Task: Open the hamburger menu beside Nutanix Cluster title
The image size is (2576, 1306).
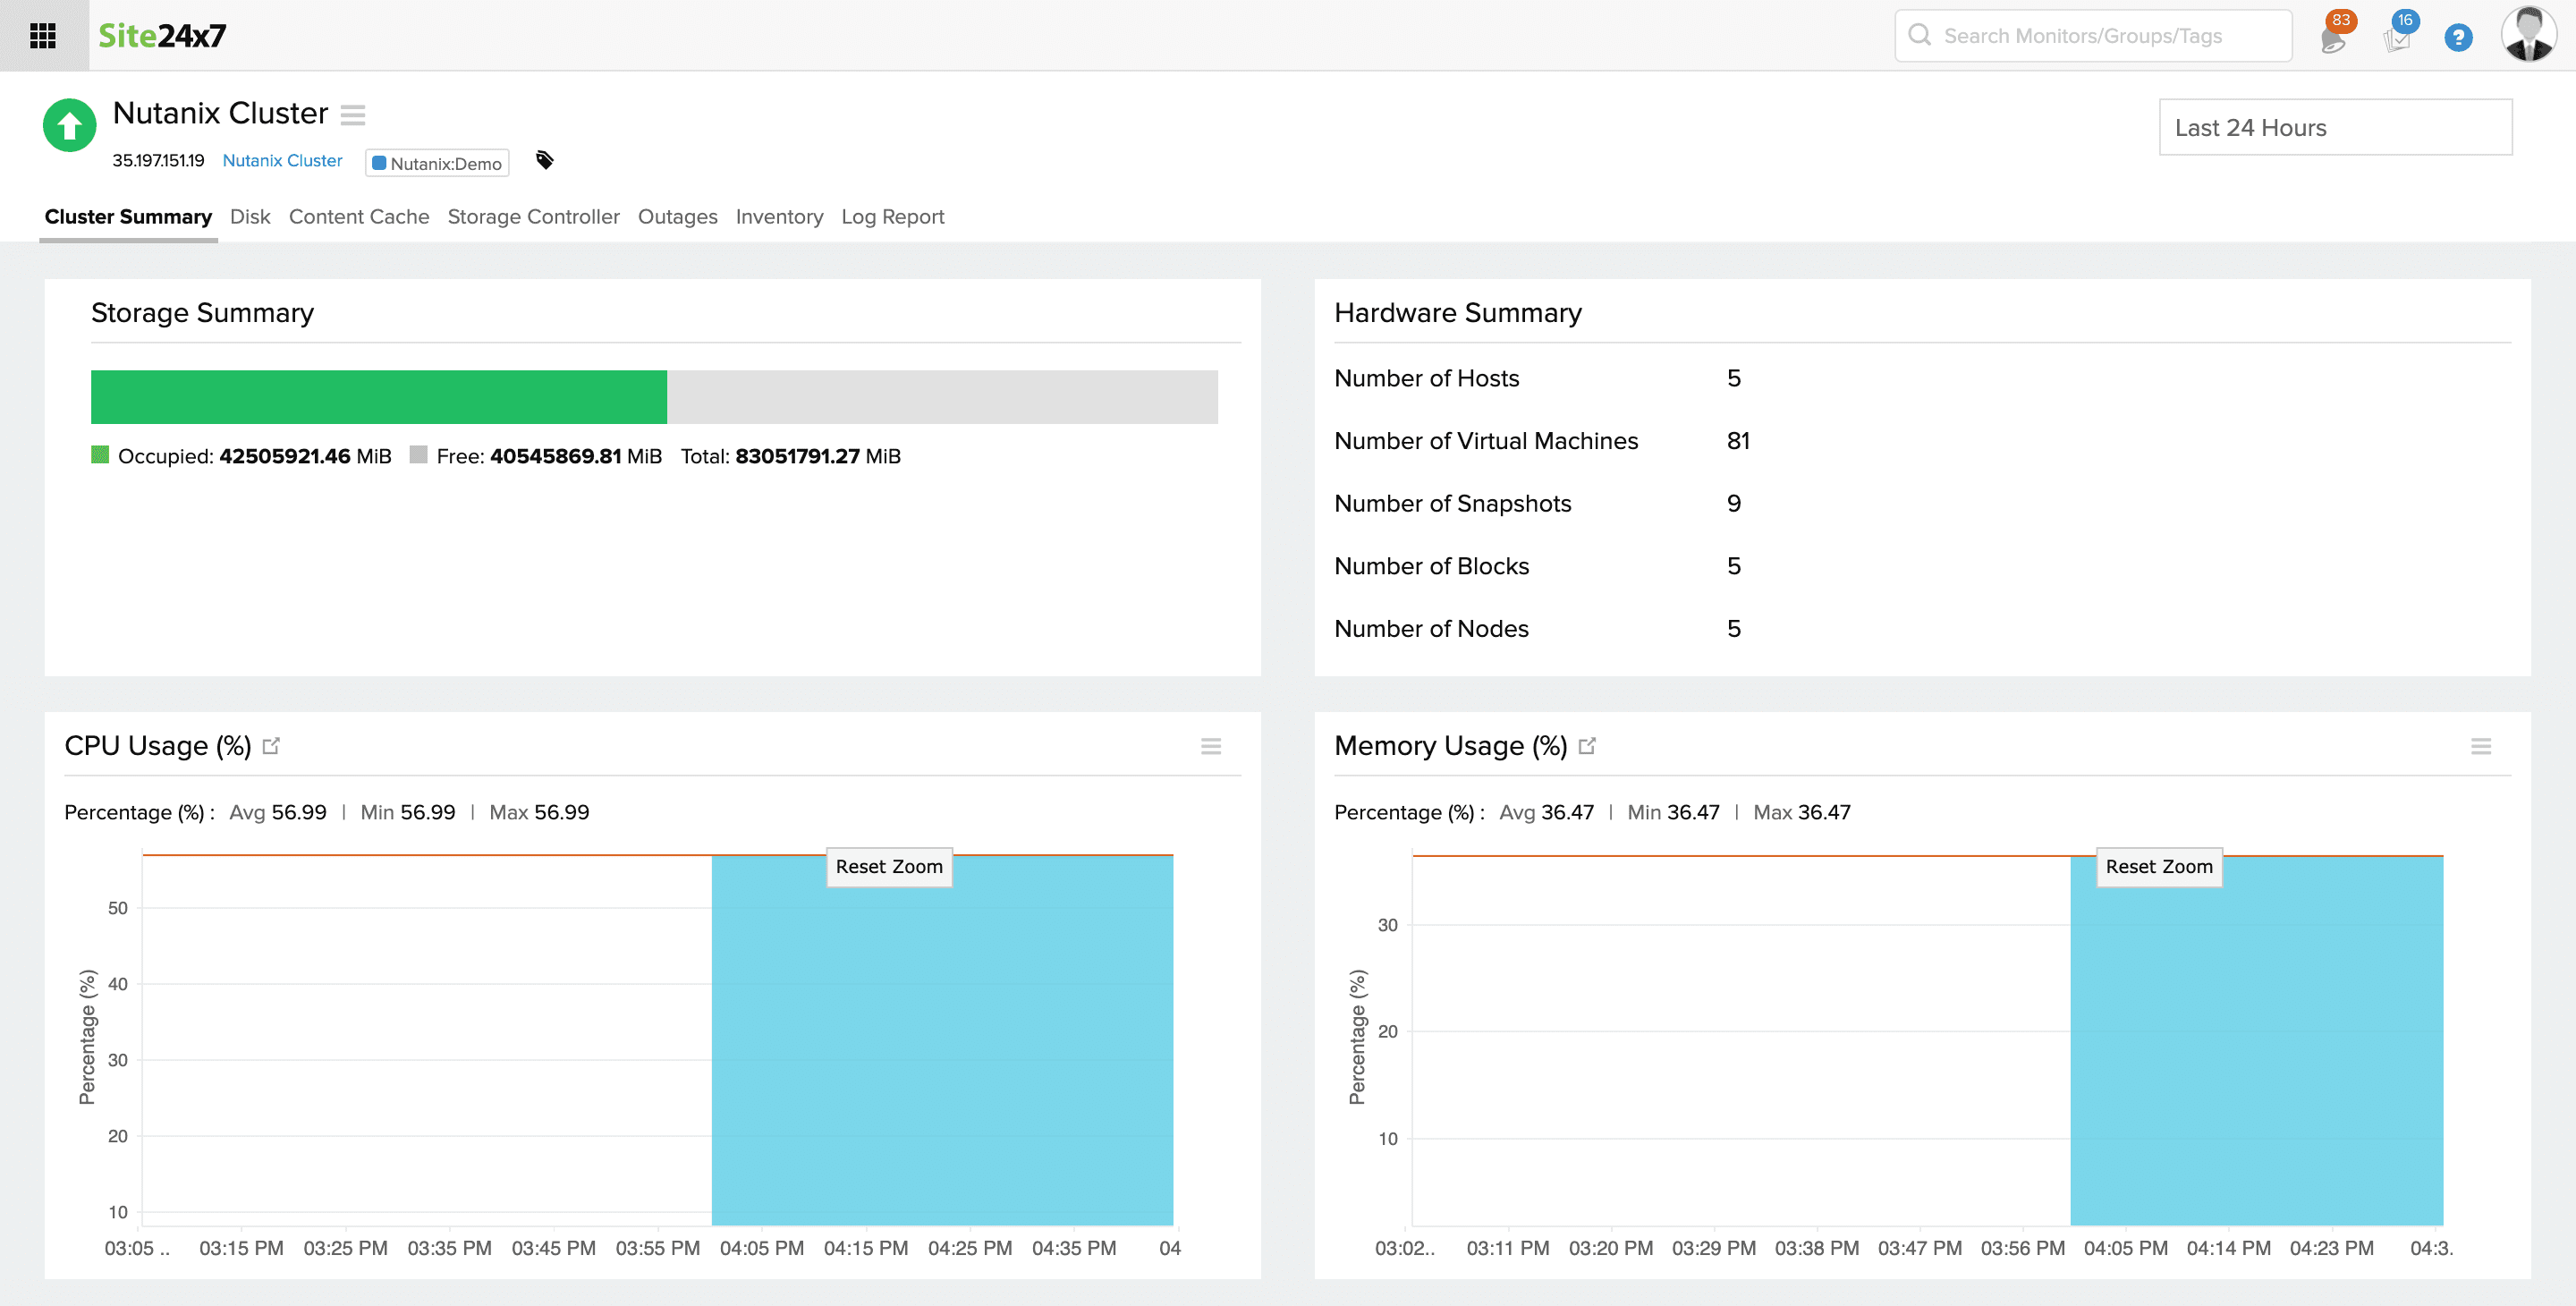Action: click(x=353, y=115)
